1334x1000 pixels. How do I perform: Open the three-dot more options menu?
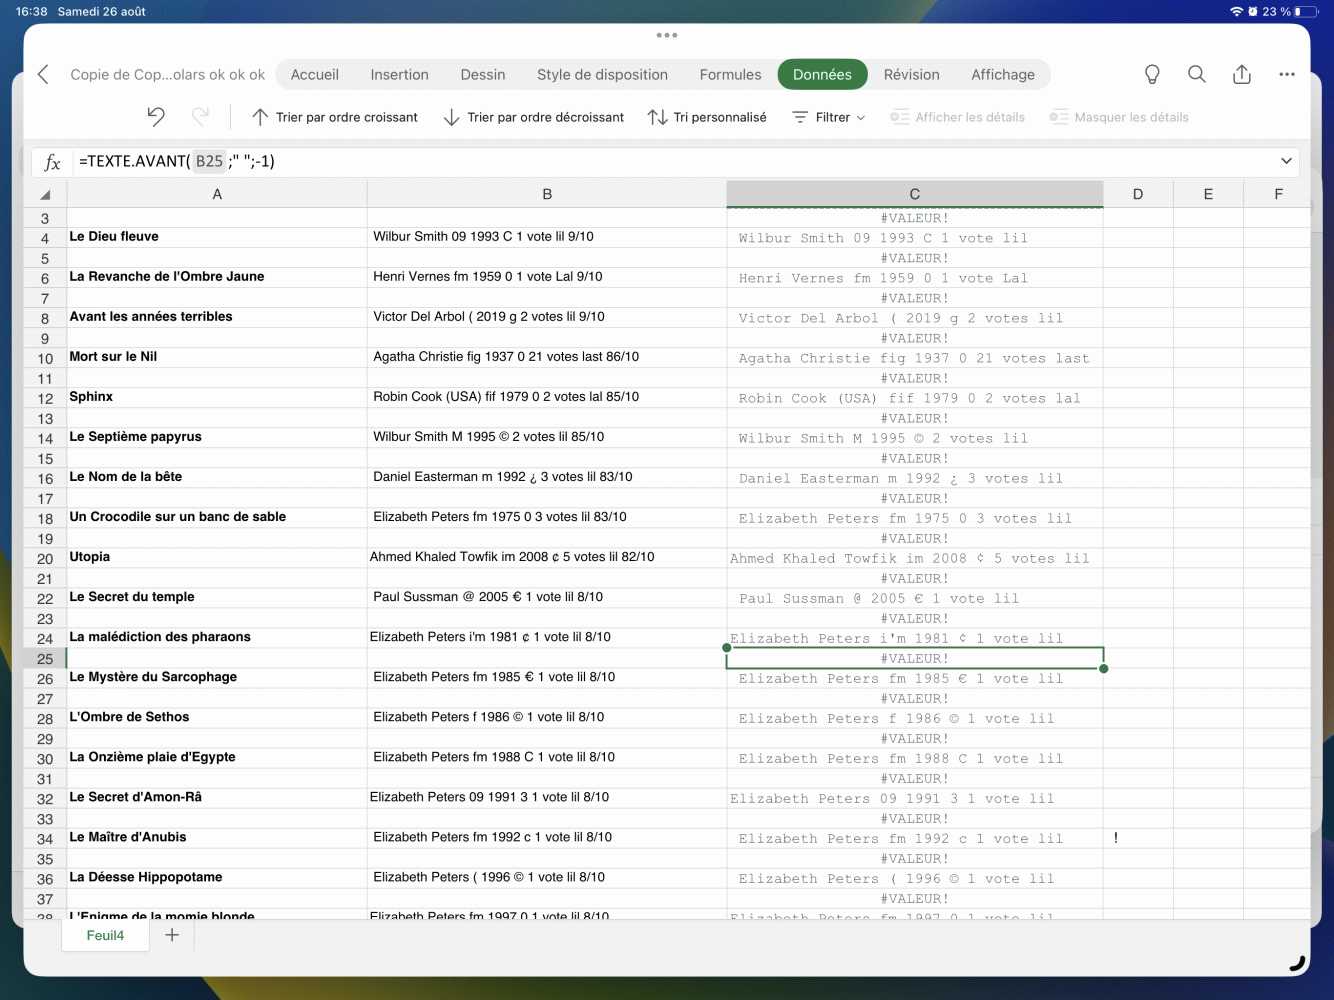point(1286,75)
